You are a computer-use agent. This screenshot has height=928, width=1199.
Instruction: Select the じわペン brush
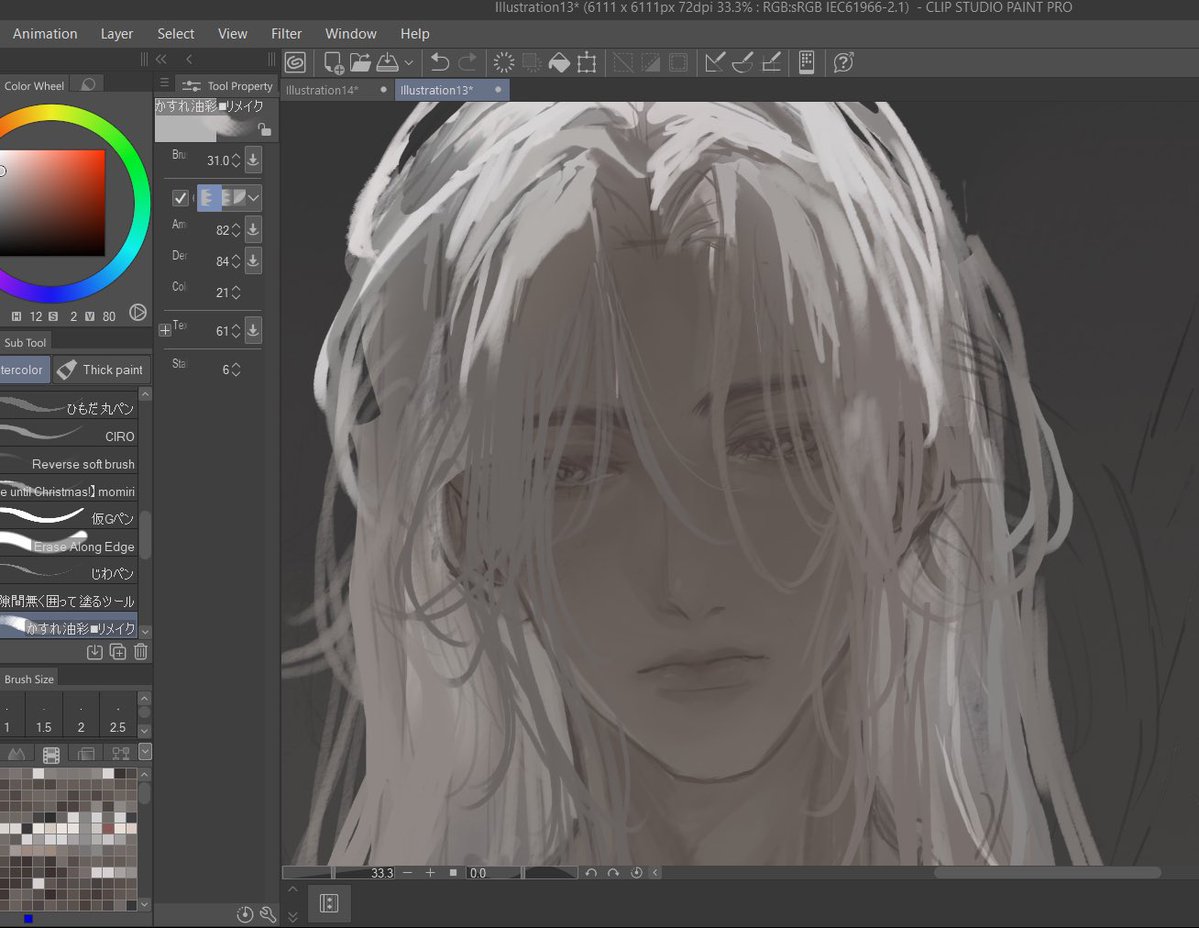pos(69,573)
